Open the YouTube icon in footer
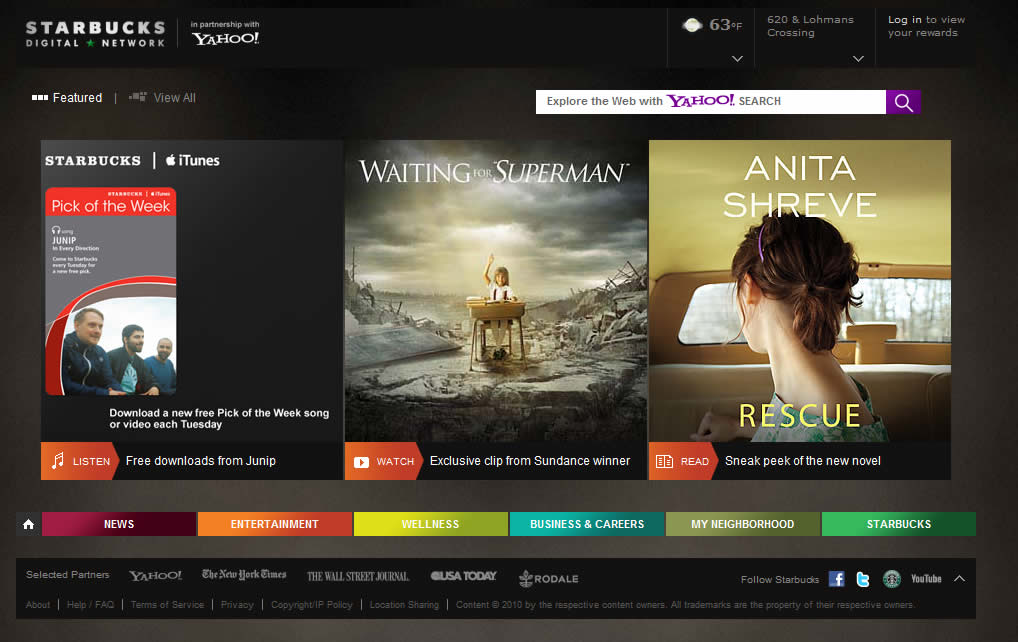1018x642 pixels. tap(926, 578)
